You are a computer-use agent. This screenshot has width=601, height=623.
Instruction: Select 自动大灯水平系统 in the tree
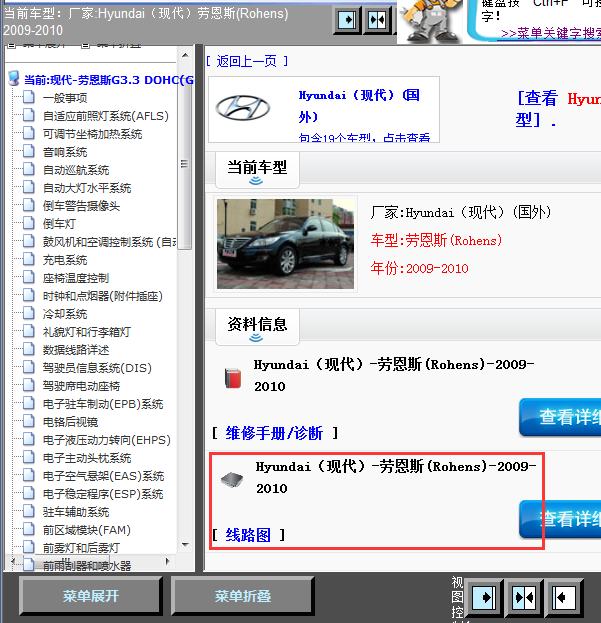pos(87,188)
